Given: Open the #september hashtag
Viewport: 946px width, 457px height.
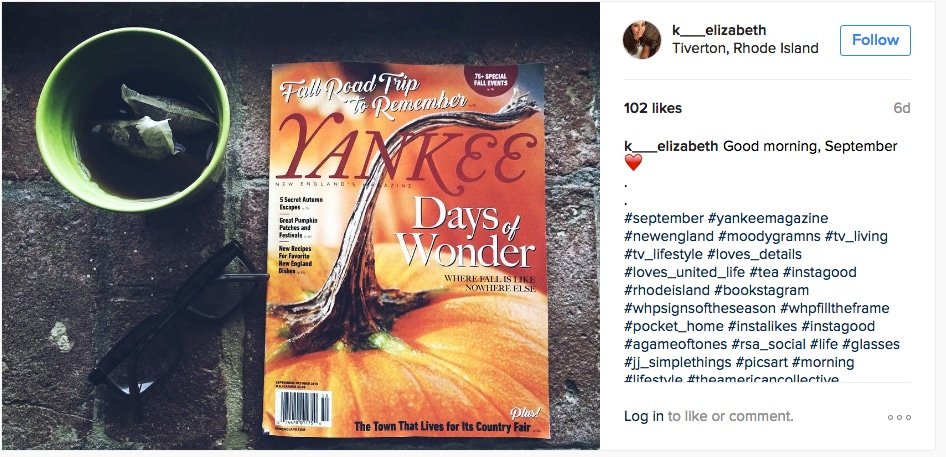Looking at the screenshot, I should pyautogui.click(x=664, y=218).
